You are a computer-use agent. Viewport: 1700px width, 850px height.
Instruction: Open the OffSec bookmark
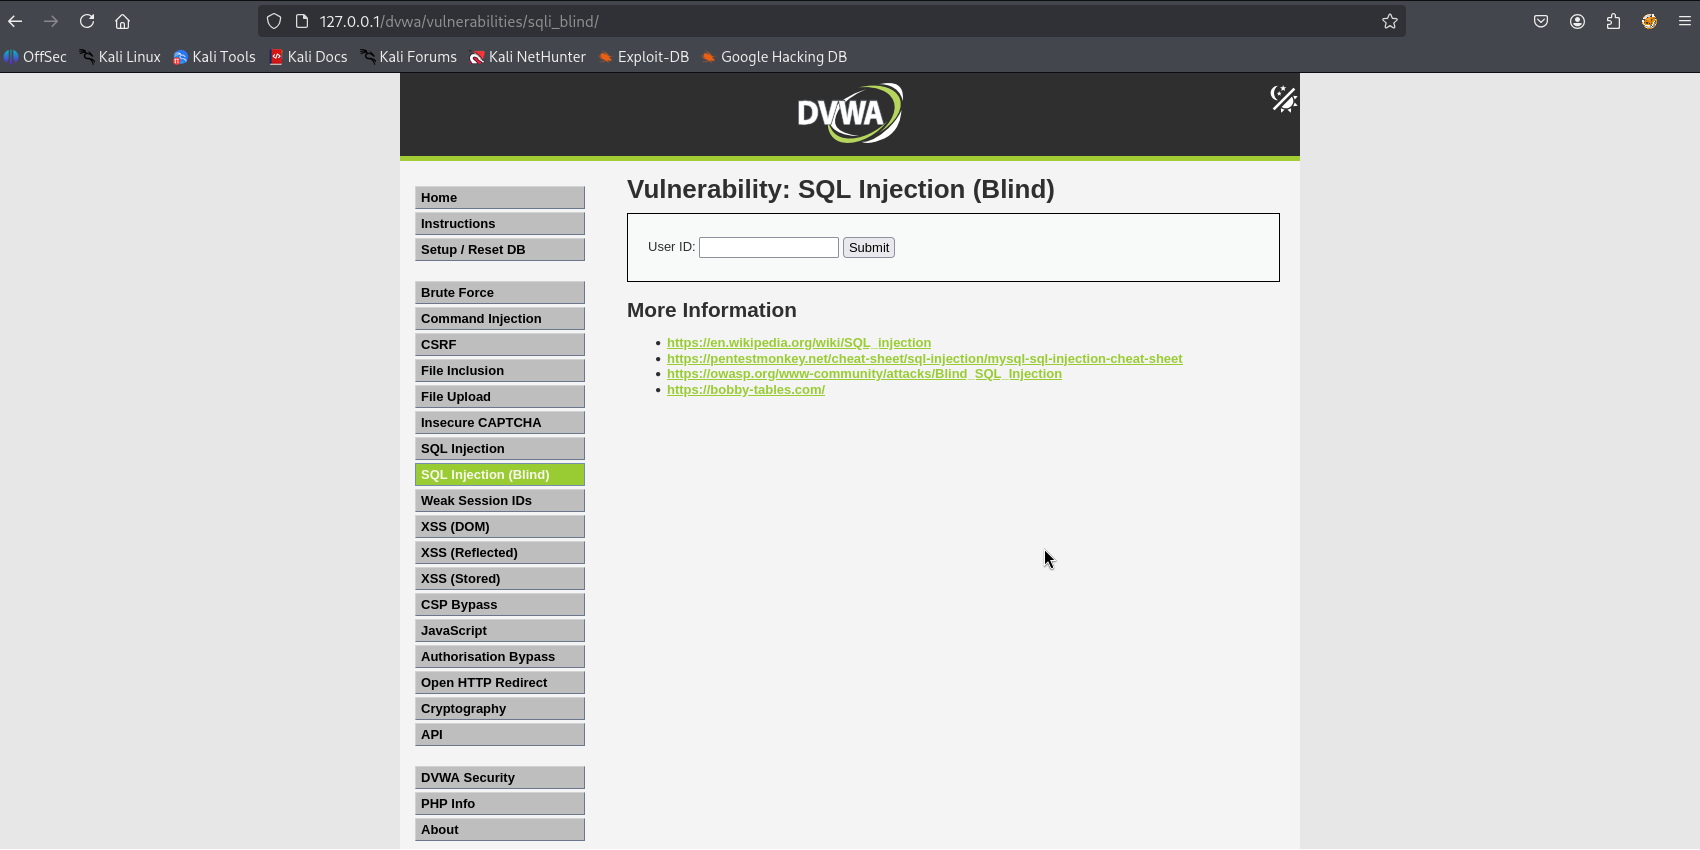point(35,57)
